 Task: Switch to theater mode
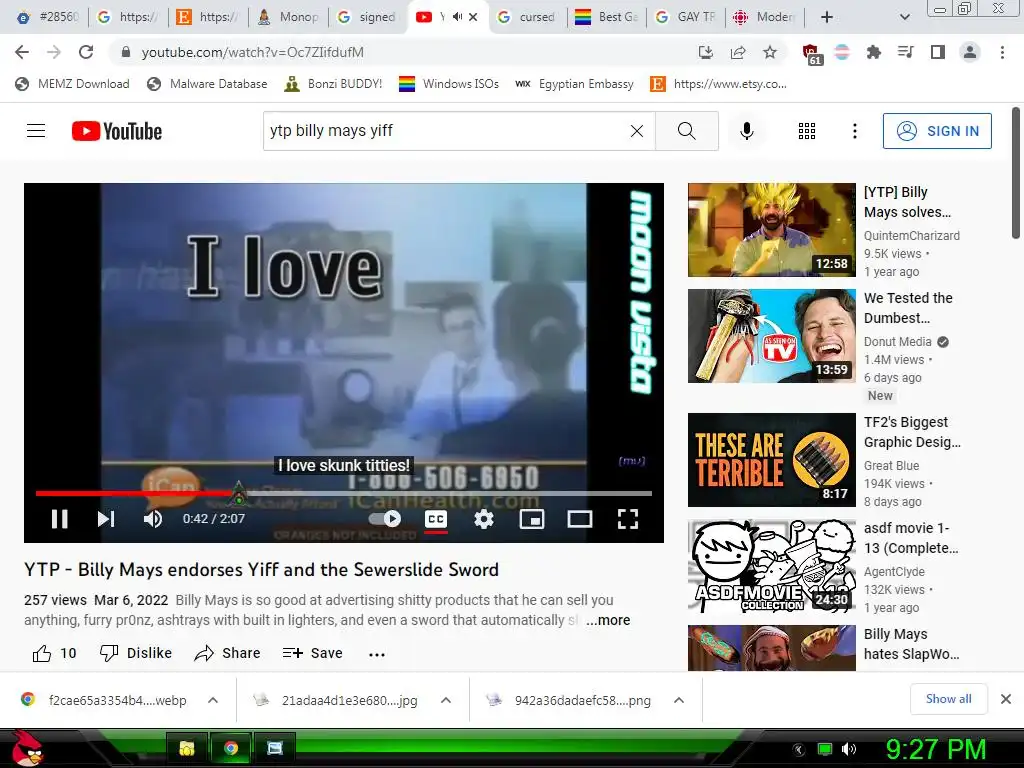pos(579,519)
